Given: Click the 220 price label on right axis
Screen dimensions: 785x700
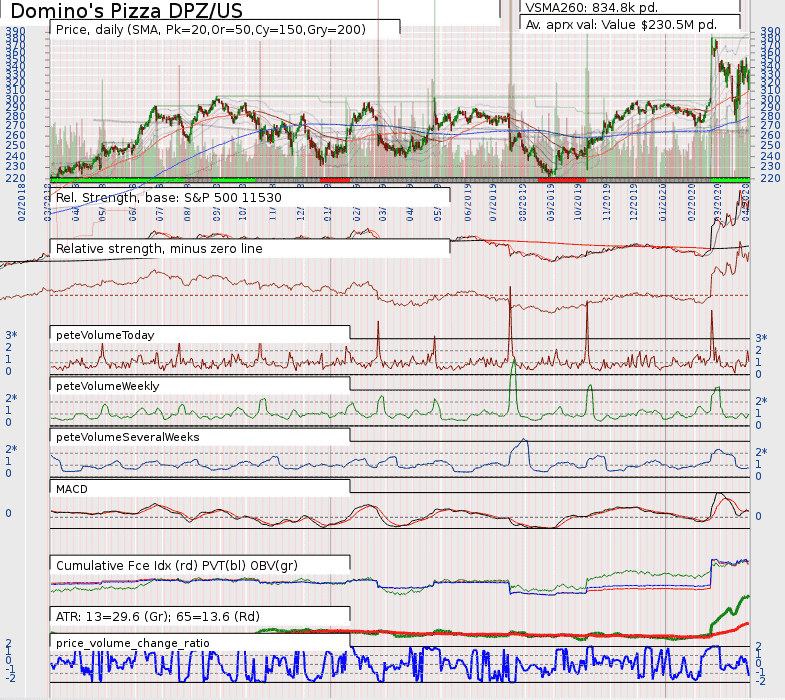Looking at the screenshot, I should pyautogui.click(x=770, y=178).
